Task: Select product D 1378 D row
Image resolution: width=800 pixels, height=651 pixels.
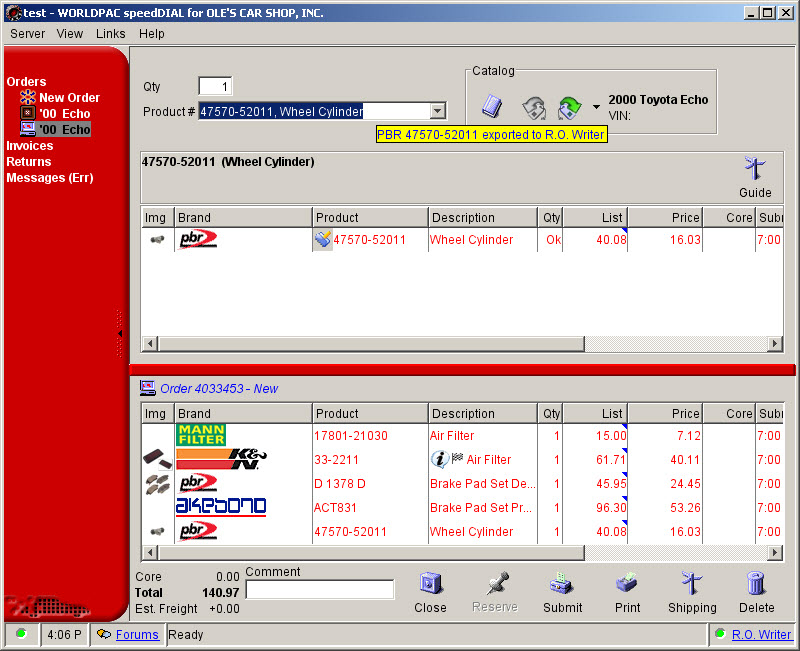Action: pyautogui.click(x=340, y=484)
